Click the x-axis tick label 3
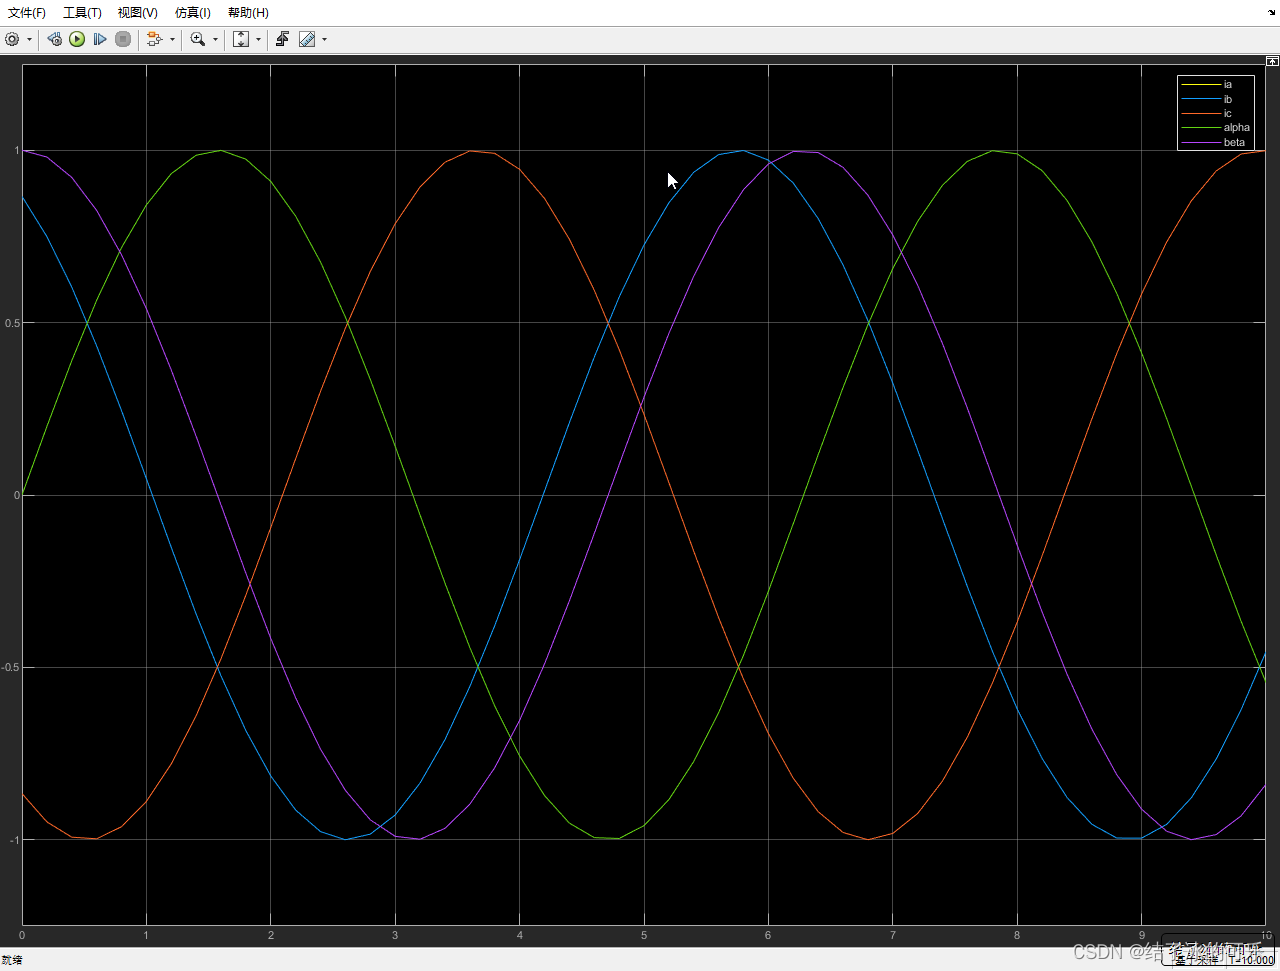The image size is (1280, 971). [x=395, y=935]
